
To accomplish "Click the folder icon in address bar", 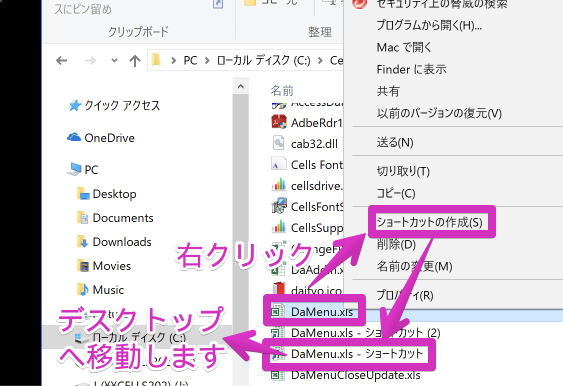I will point(156,60).
